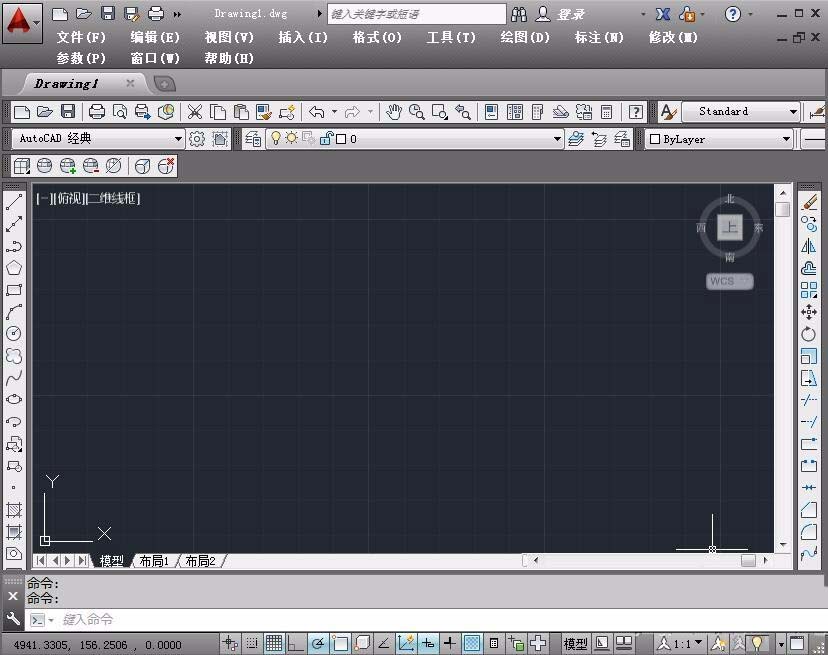Open the Layer Properties Manager icon

point(253,139)
